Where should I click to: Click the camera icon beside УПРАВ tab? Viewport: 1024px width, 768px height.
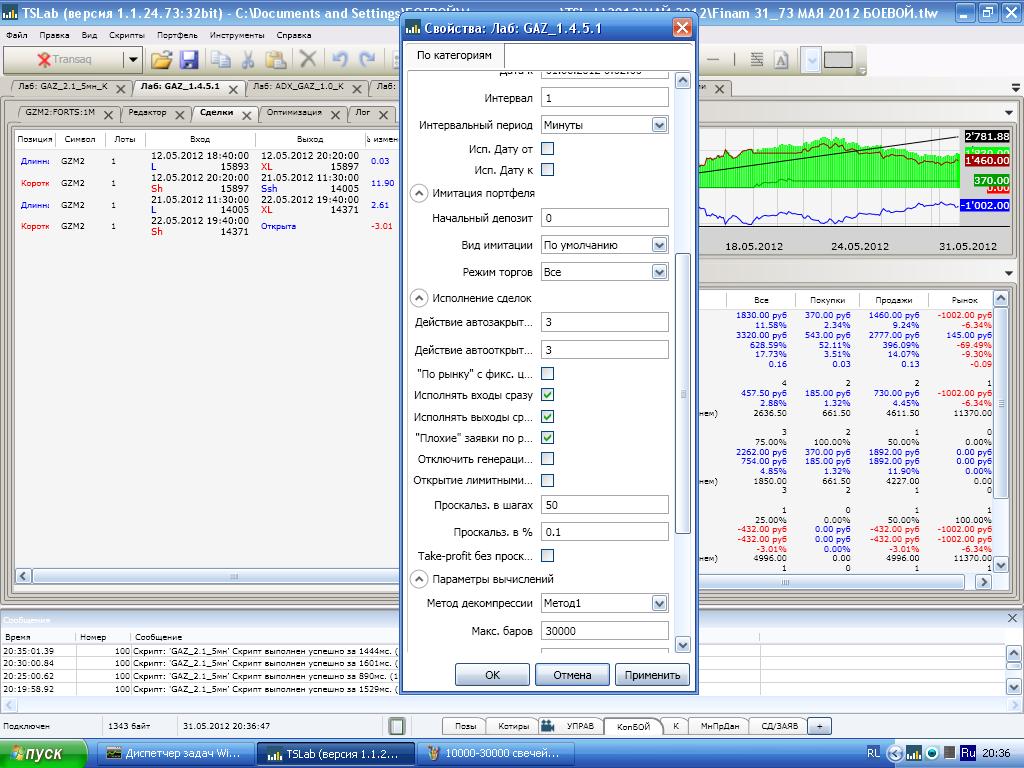pos(547,726)
